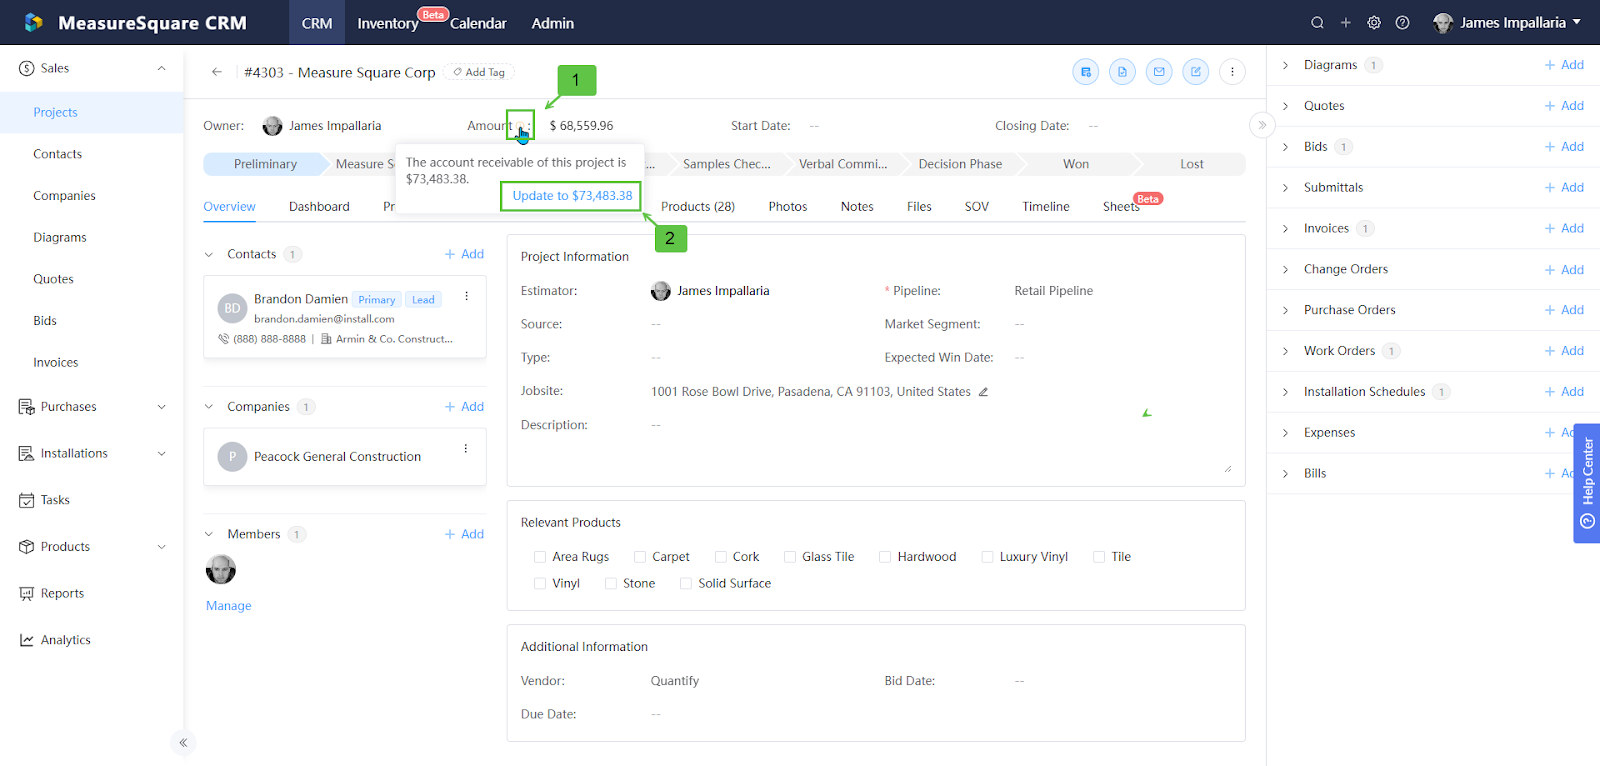Click the Add Tag button

480,72
